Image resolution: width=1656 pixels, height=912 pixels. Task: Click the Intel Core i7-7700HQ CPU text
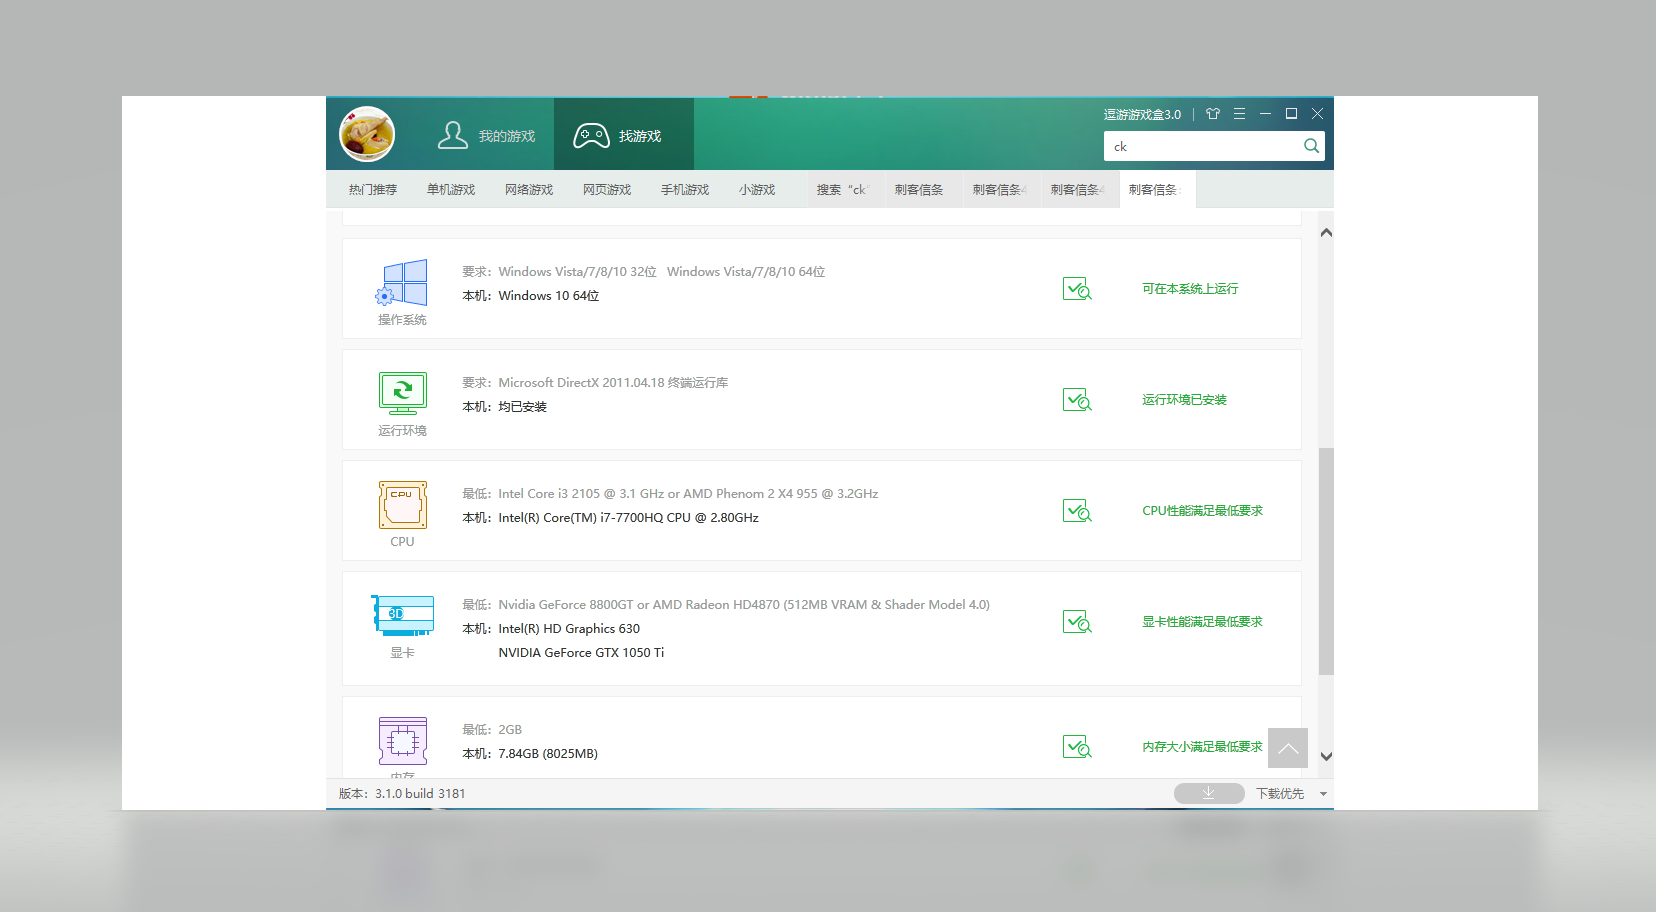point(628,518)
